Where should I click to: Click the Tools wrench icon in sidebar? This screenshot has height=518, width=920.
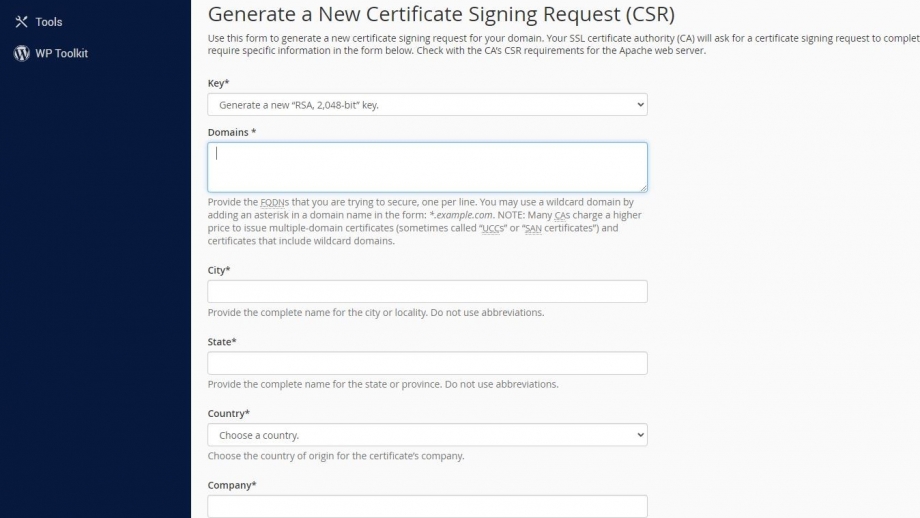pos(22,22)
